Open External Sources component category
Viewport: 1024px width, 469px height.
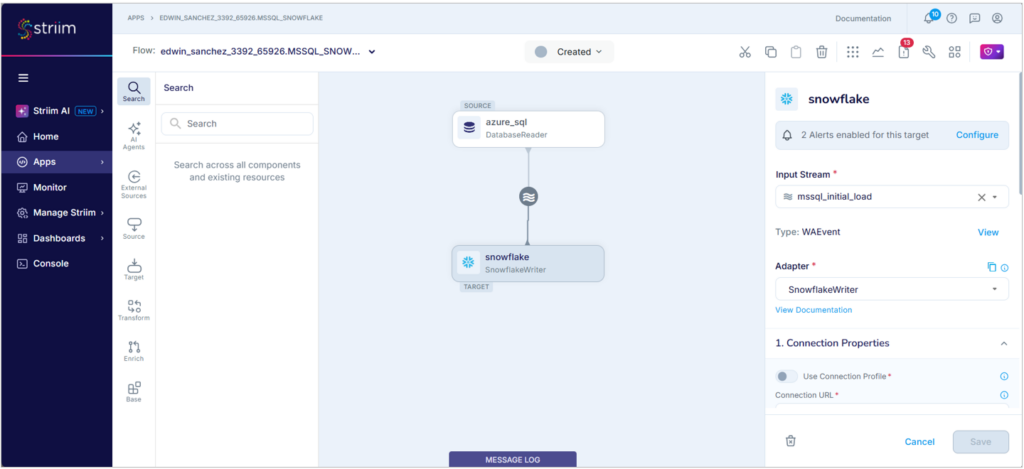134,185
